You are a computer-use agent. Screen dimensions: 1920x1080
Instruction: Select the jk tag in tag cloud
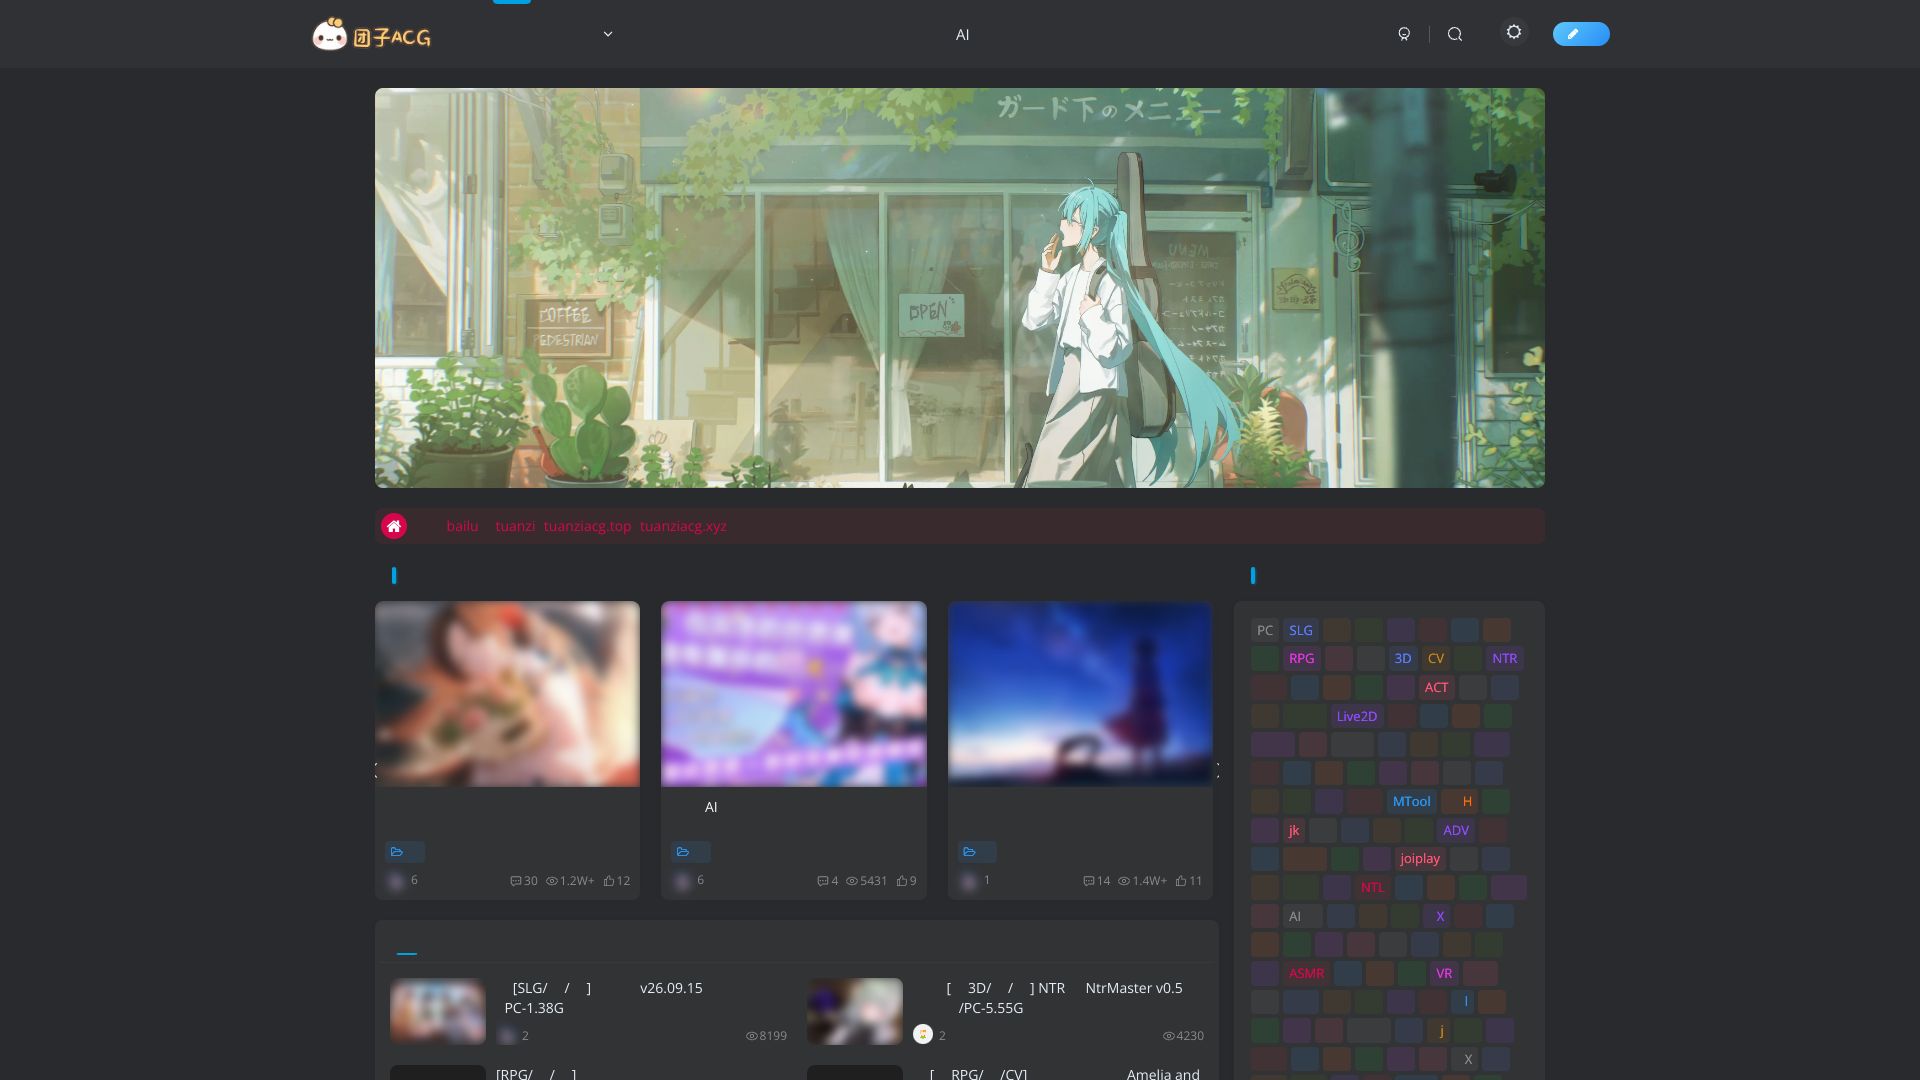(1294, 830)
